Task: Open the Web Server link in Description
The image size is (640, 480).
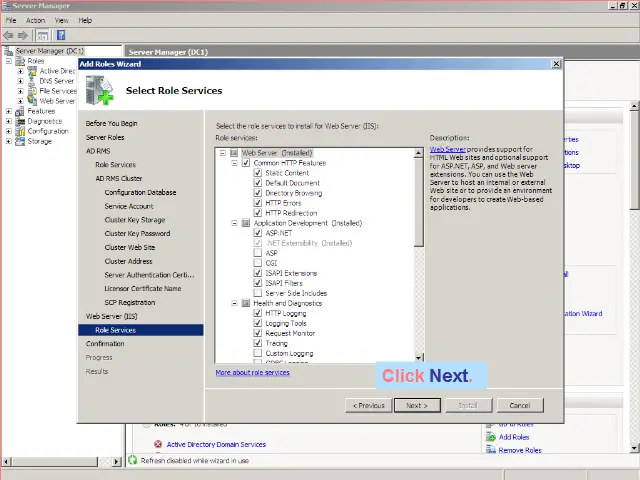Action: [x=447, y=149]
